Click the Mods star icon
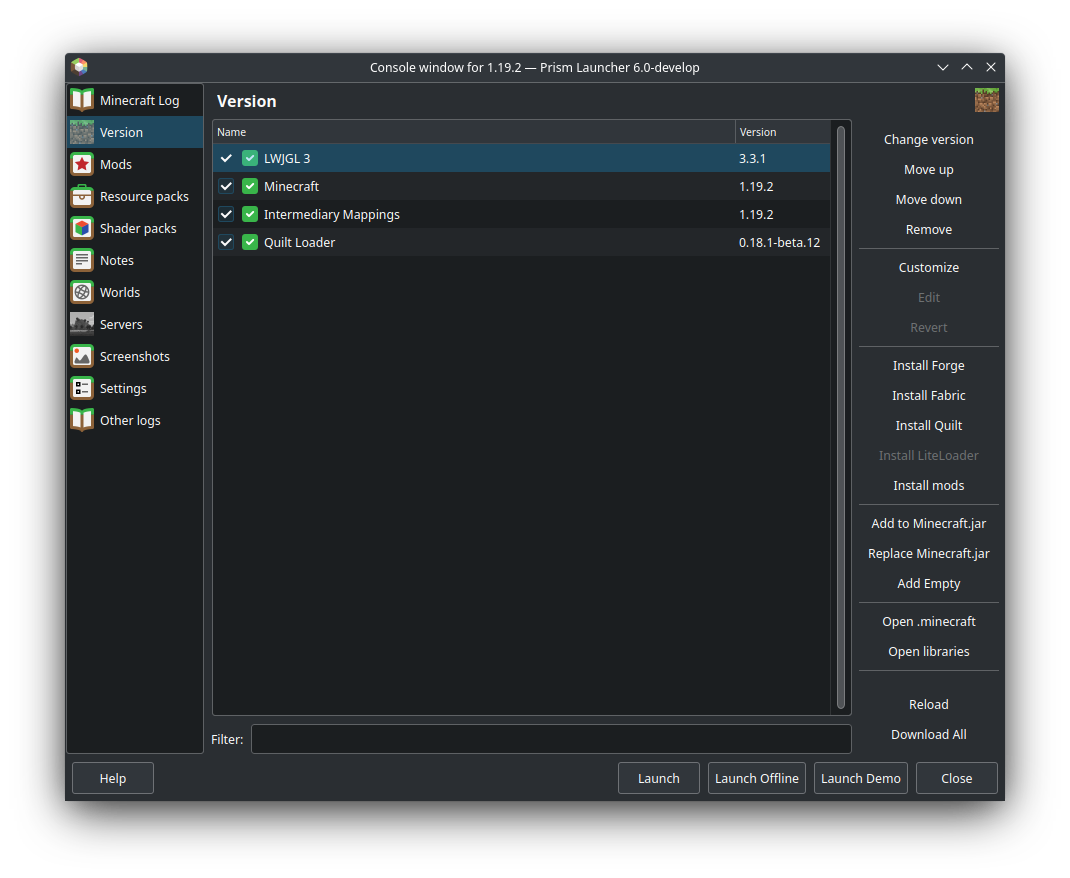The image size is (1070, 878). [82, 164]
